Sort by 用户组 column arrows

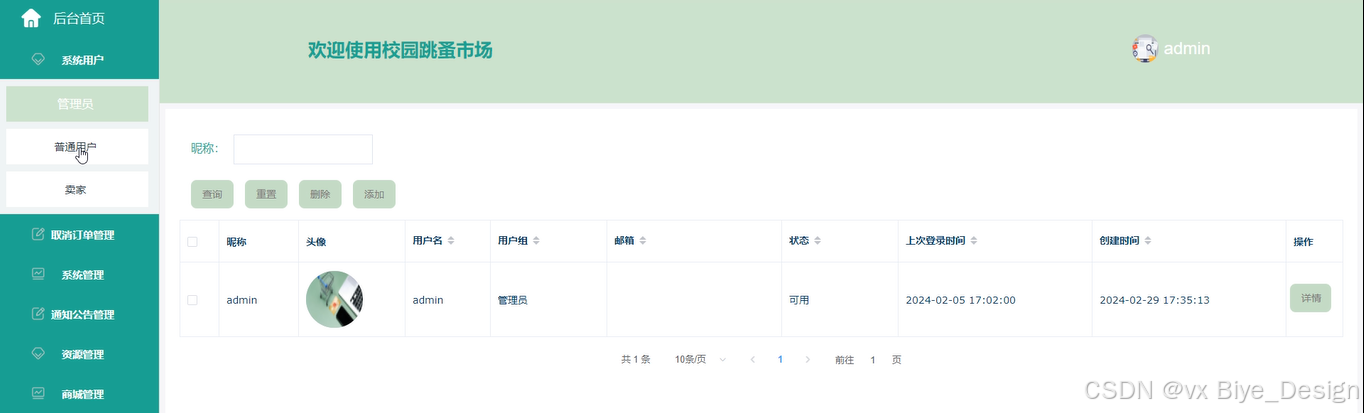click(x=537, y=241)
